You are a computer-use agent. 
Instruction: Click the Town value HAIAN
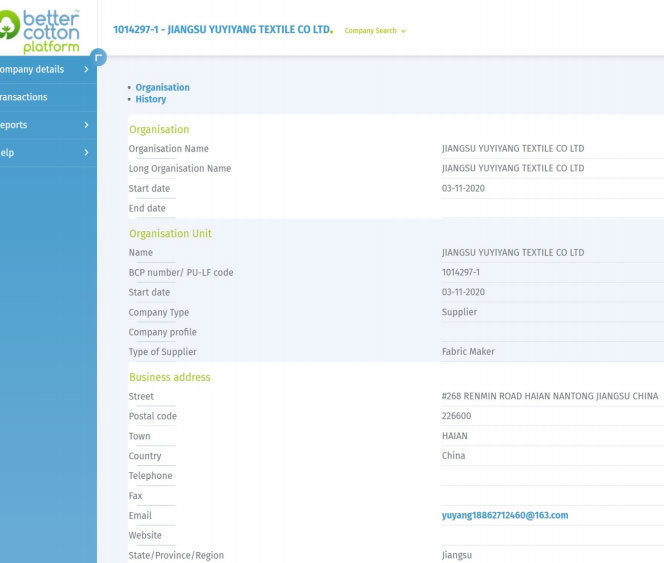(x=454, y=436)
